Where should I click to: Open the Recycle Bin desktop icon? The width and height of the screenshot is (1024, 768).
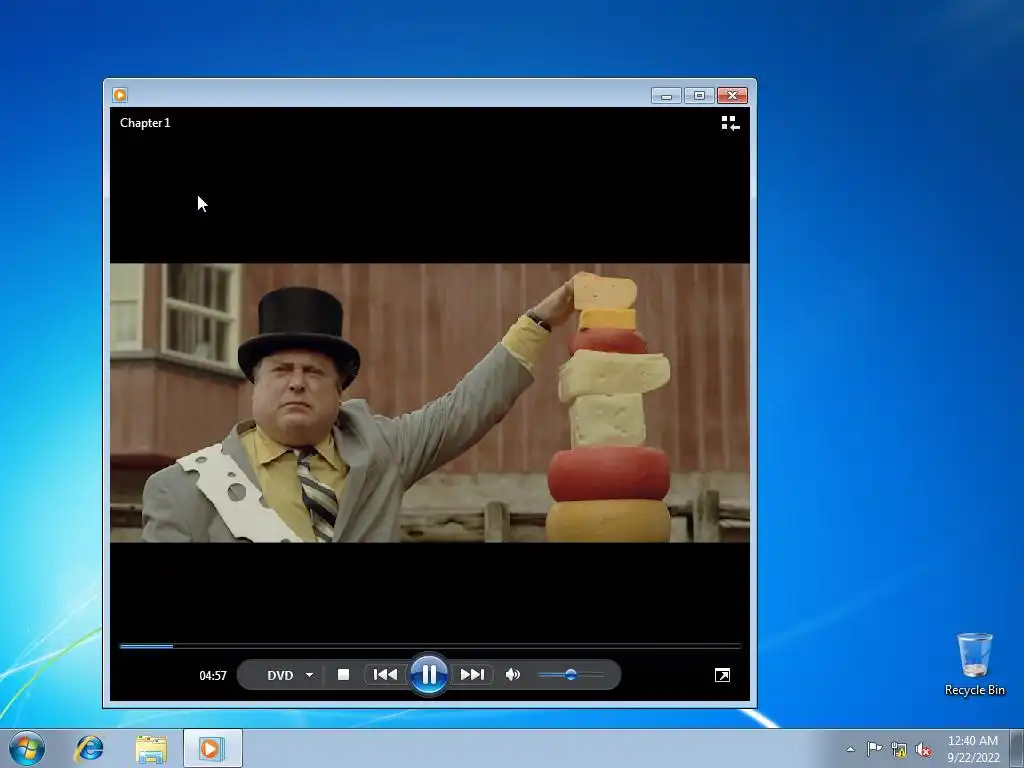click(974, 664)
